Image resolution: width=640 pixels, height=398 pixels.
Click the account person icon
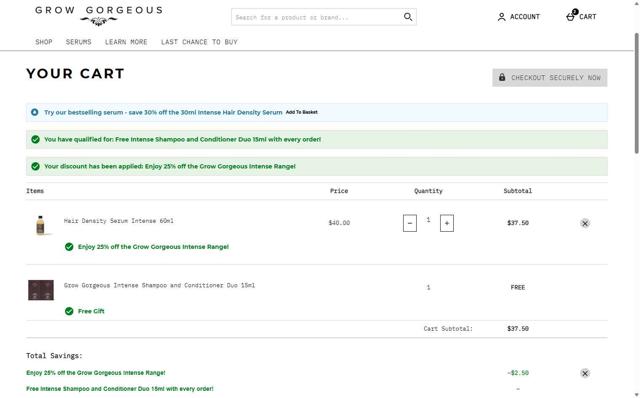point(502,17)
